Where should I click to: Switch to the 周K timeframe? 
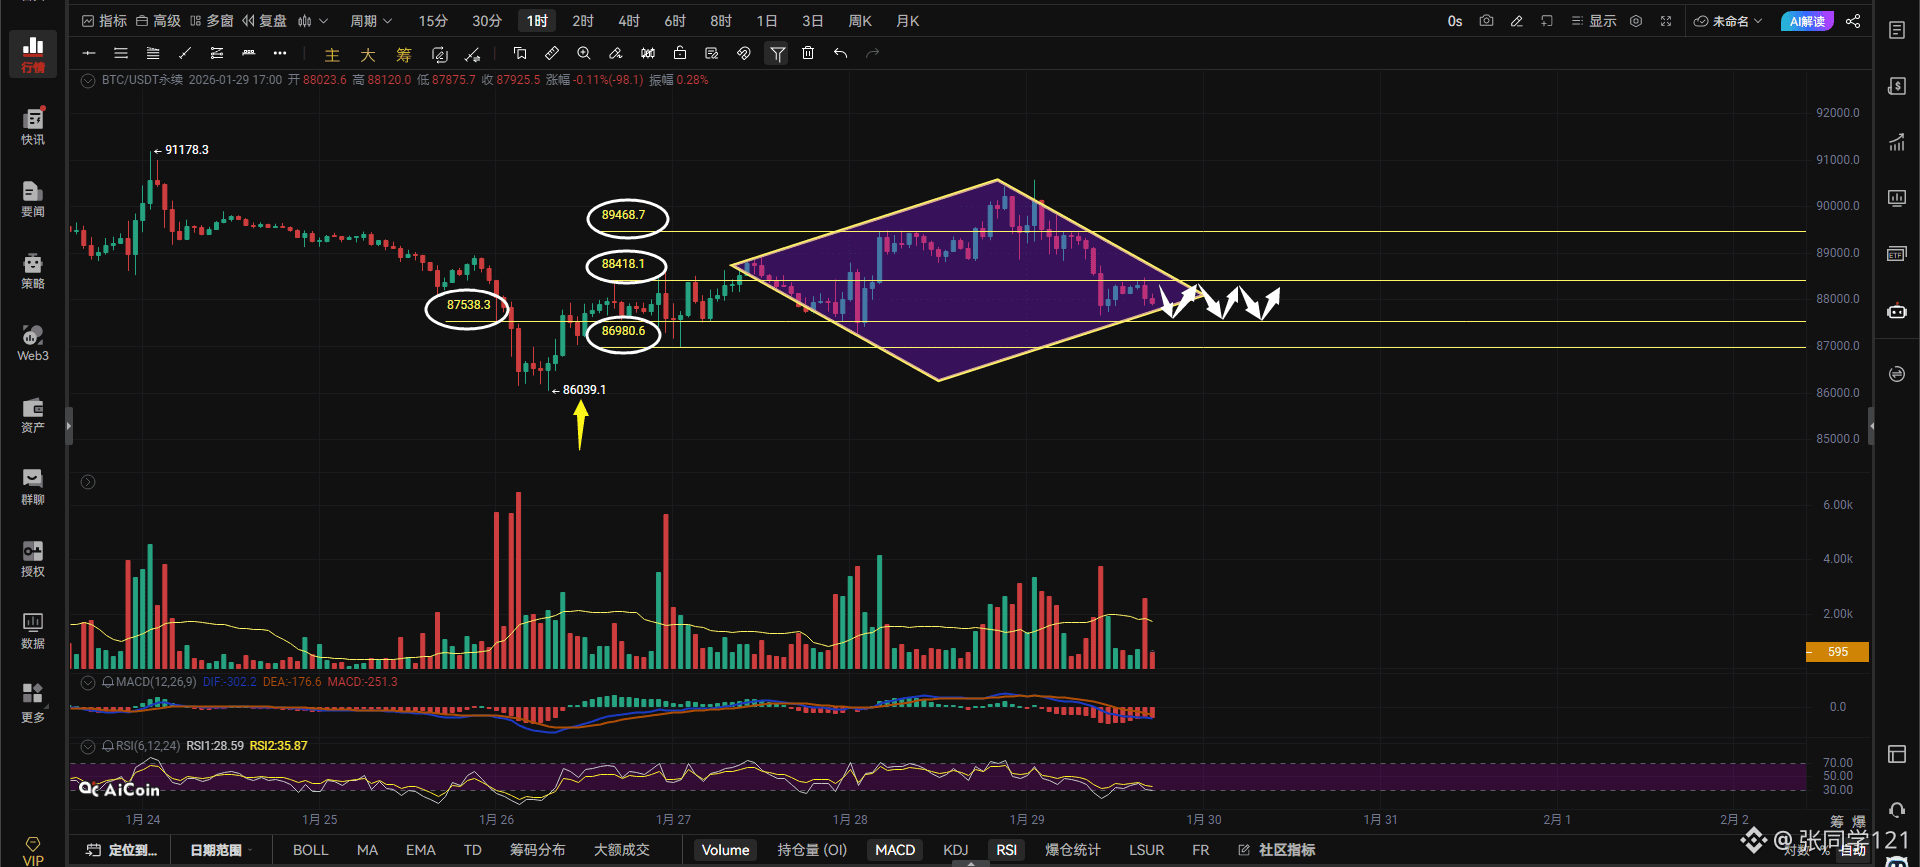click(860, 21)
